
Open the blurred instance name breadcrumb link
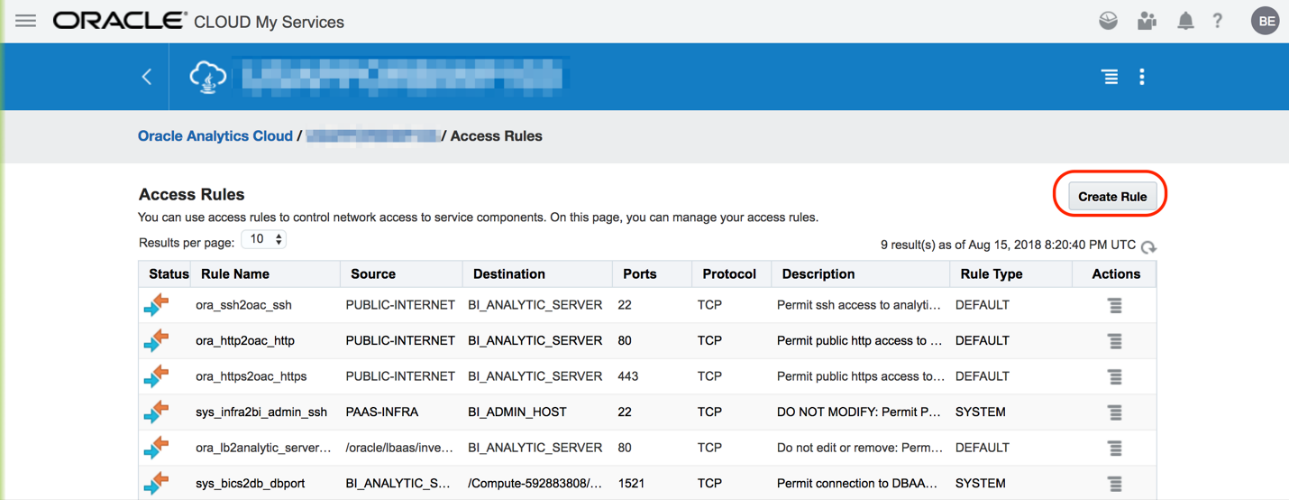[x=373, y=136]
